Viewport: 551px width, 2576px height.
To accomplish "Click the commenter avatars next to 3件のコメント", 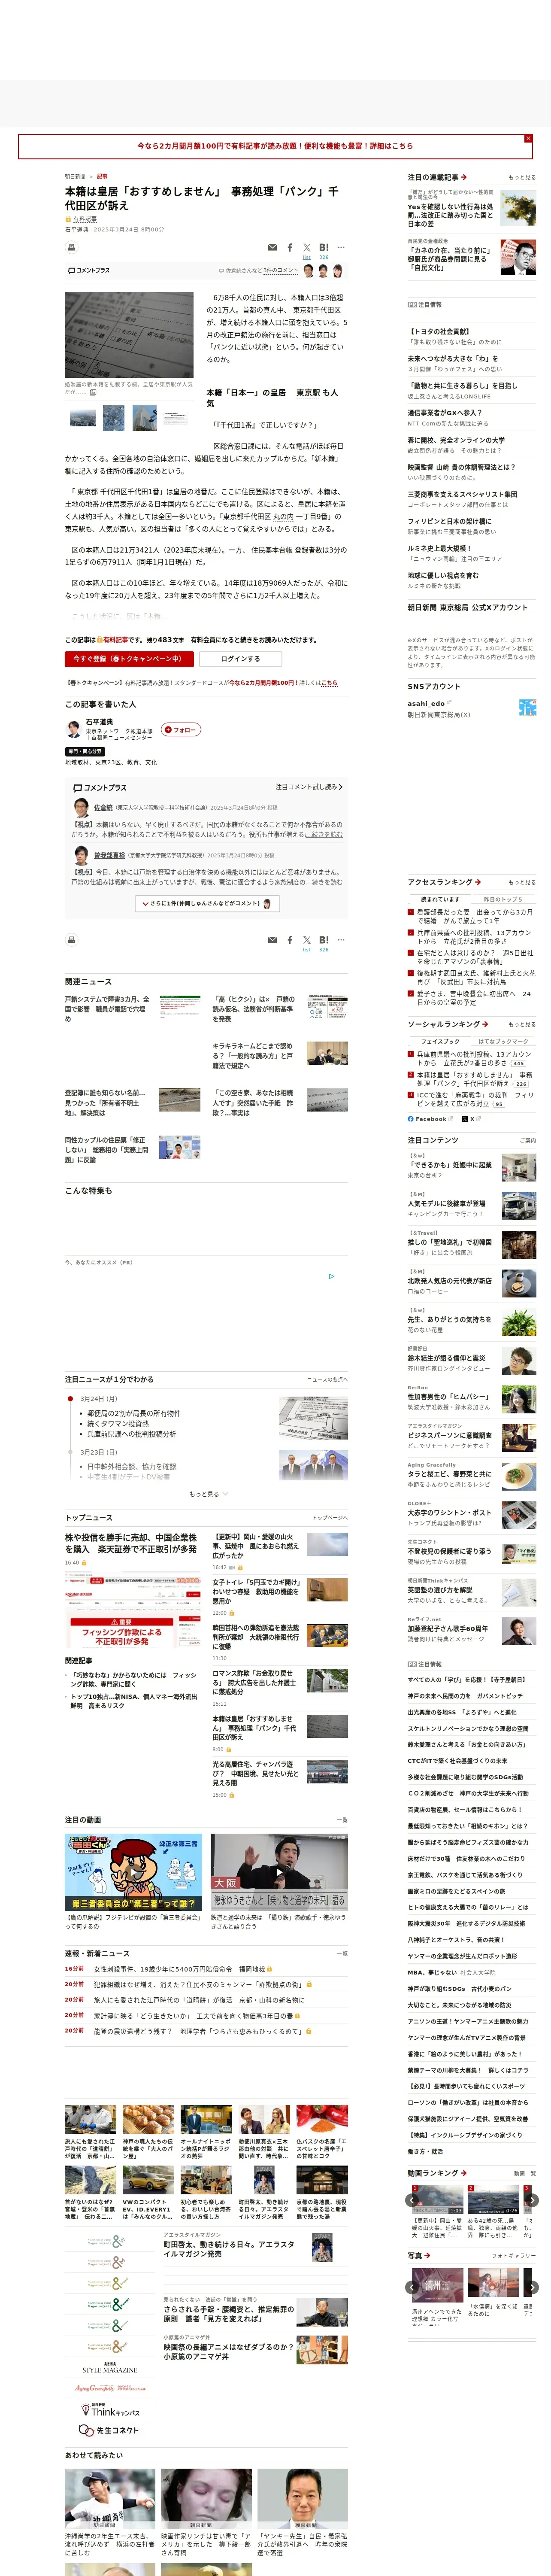I will (x=323, y=271).
